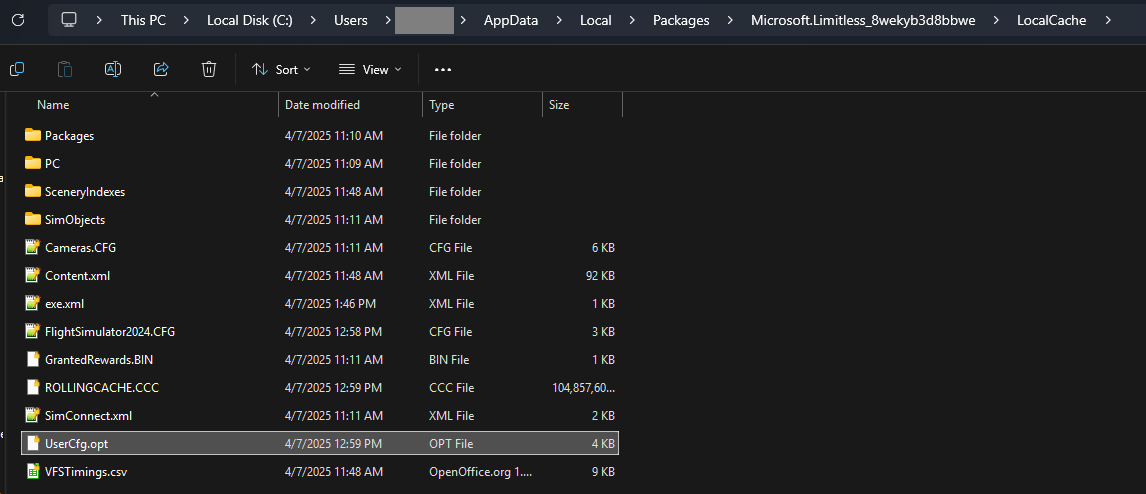Screen dimensions: 1146x494
Task: Click the exe.xml file icon
Action: [32, 303]
